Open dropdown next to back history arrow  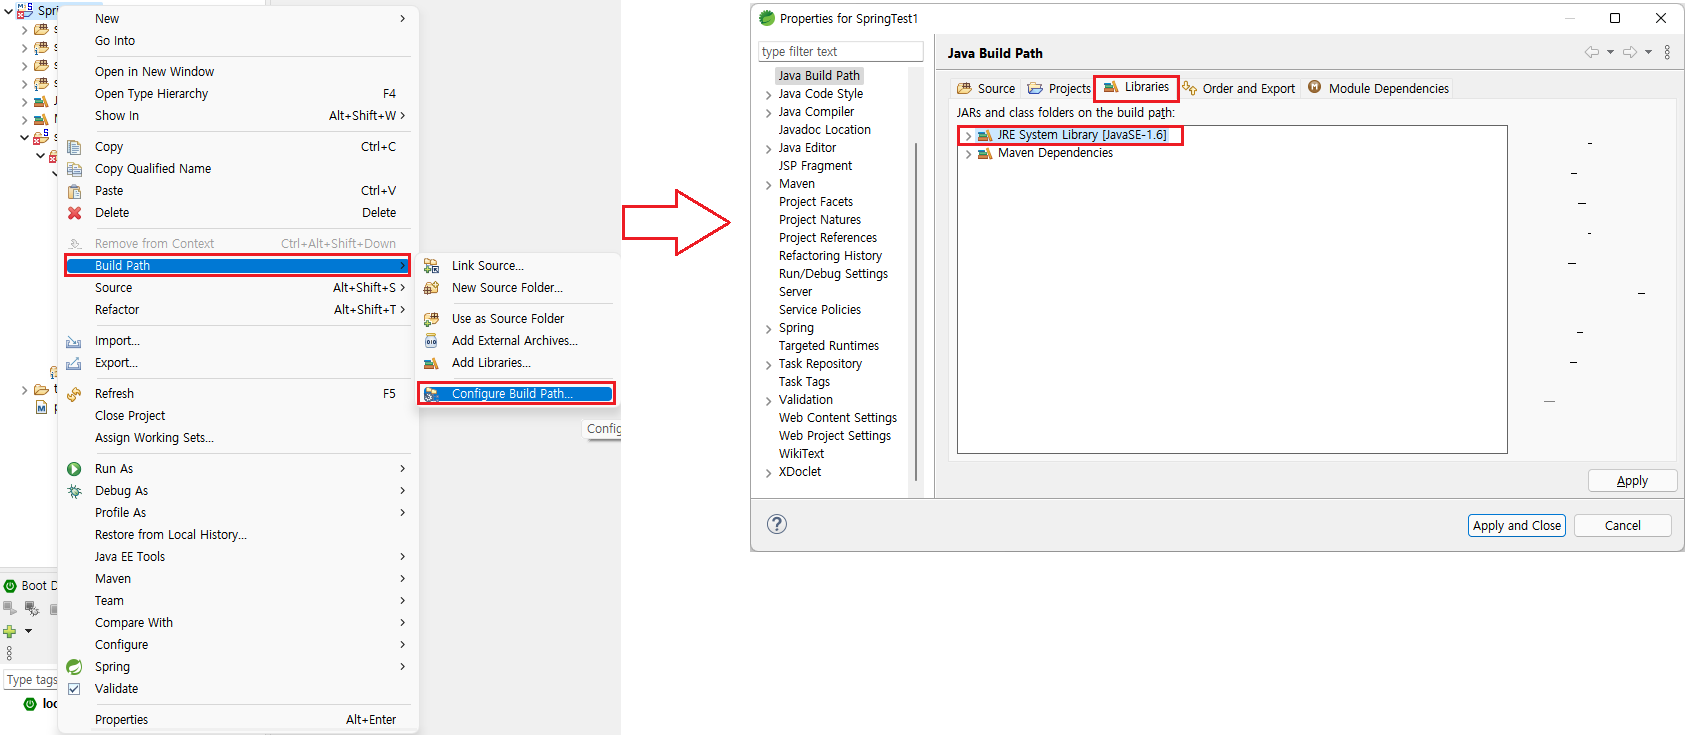click(x=1610, y=52)
